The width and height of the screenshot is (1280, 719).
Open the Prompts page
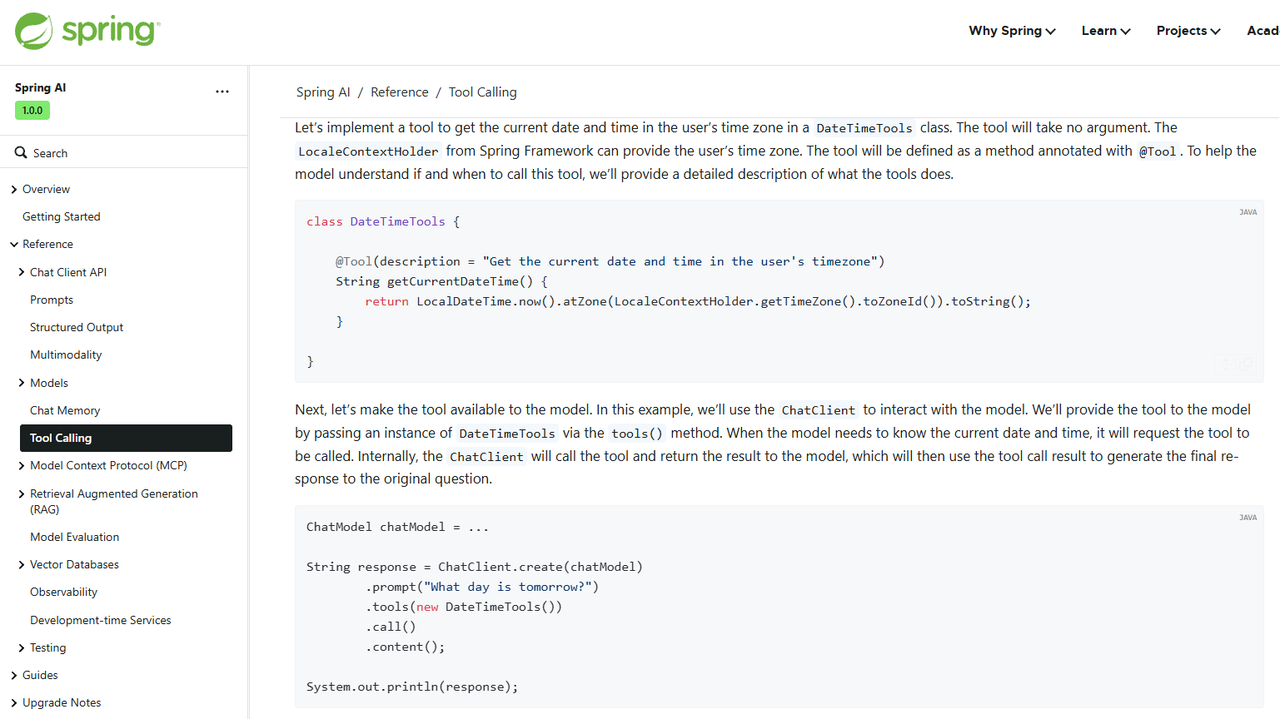[x=52, y=300]
